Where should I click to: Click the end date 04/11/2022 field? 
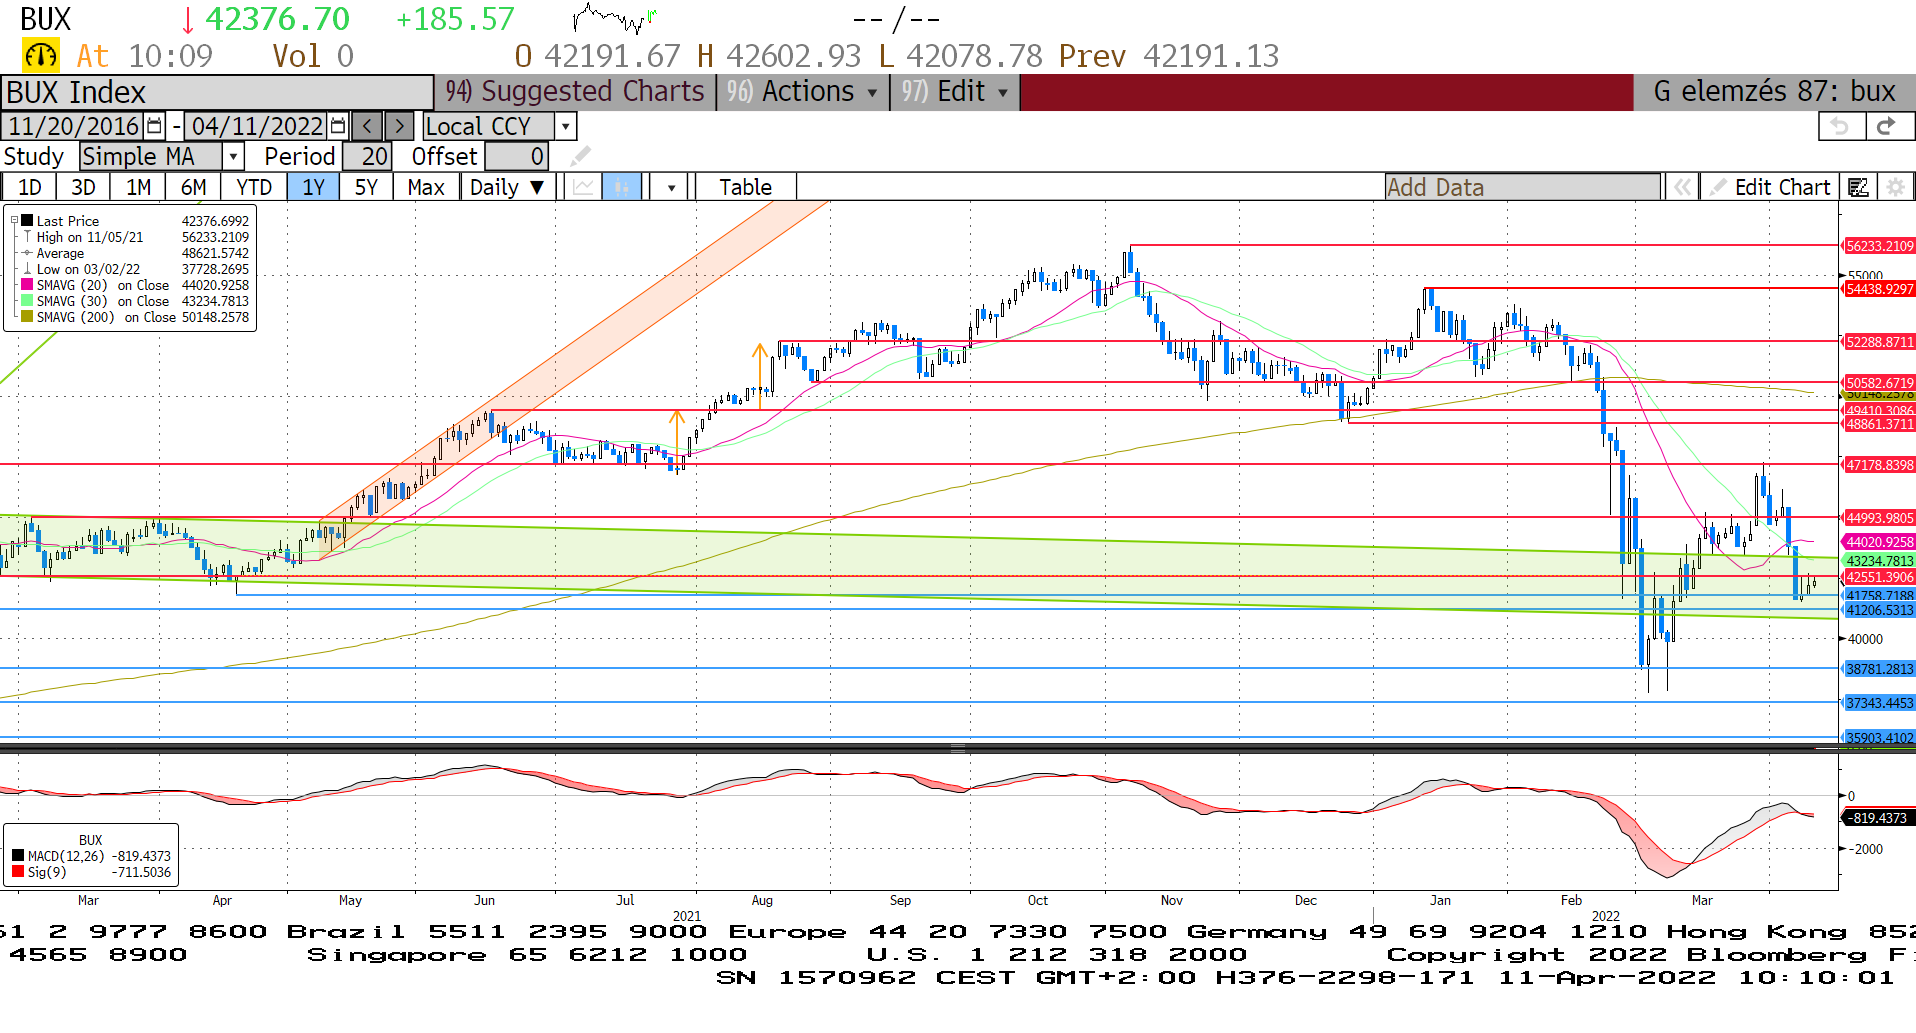pyautogui.click(x=257, y=126)
